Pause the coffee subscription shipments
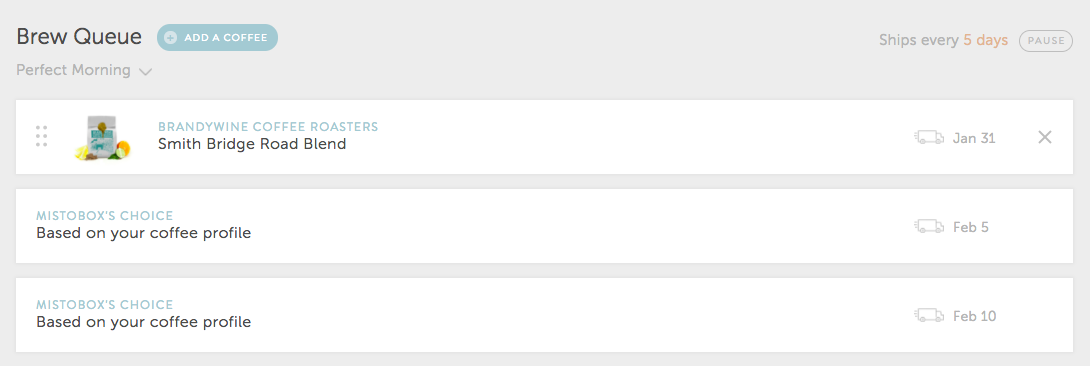 [x=1046, y=41]
